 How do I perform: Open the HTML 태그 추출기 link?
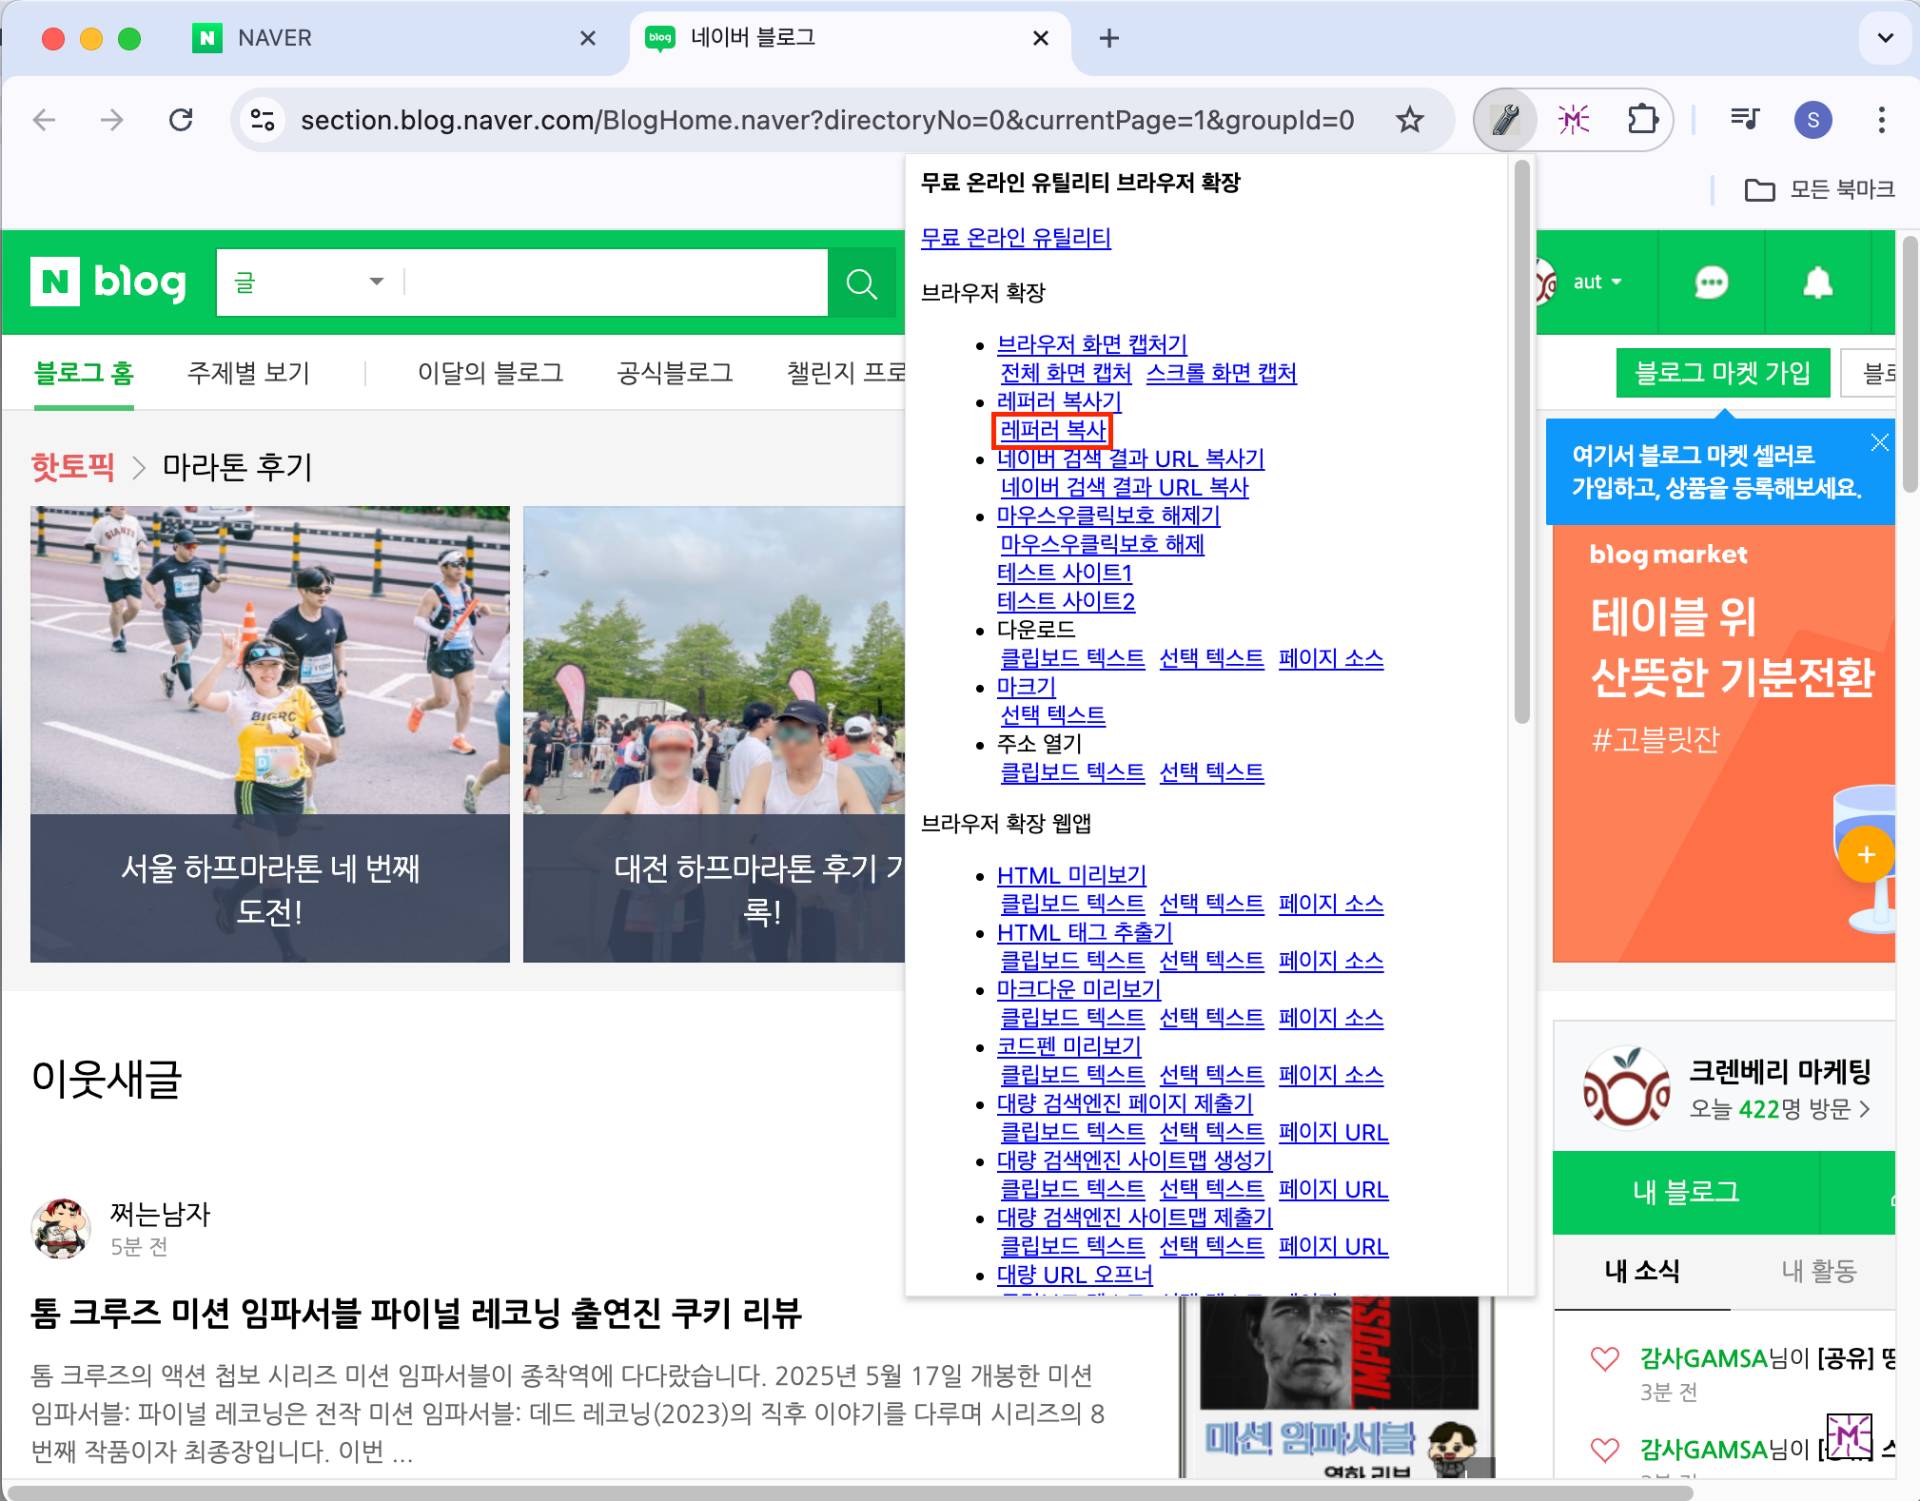click(x=1084, y=932)
